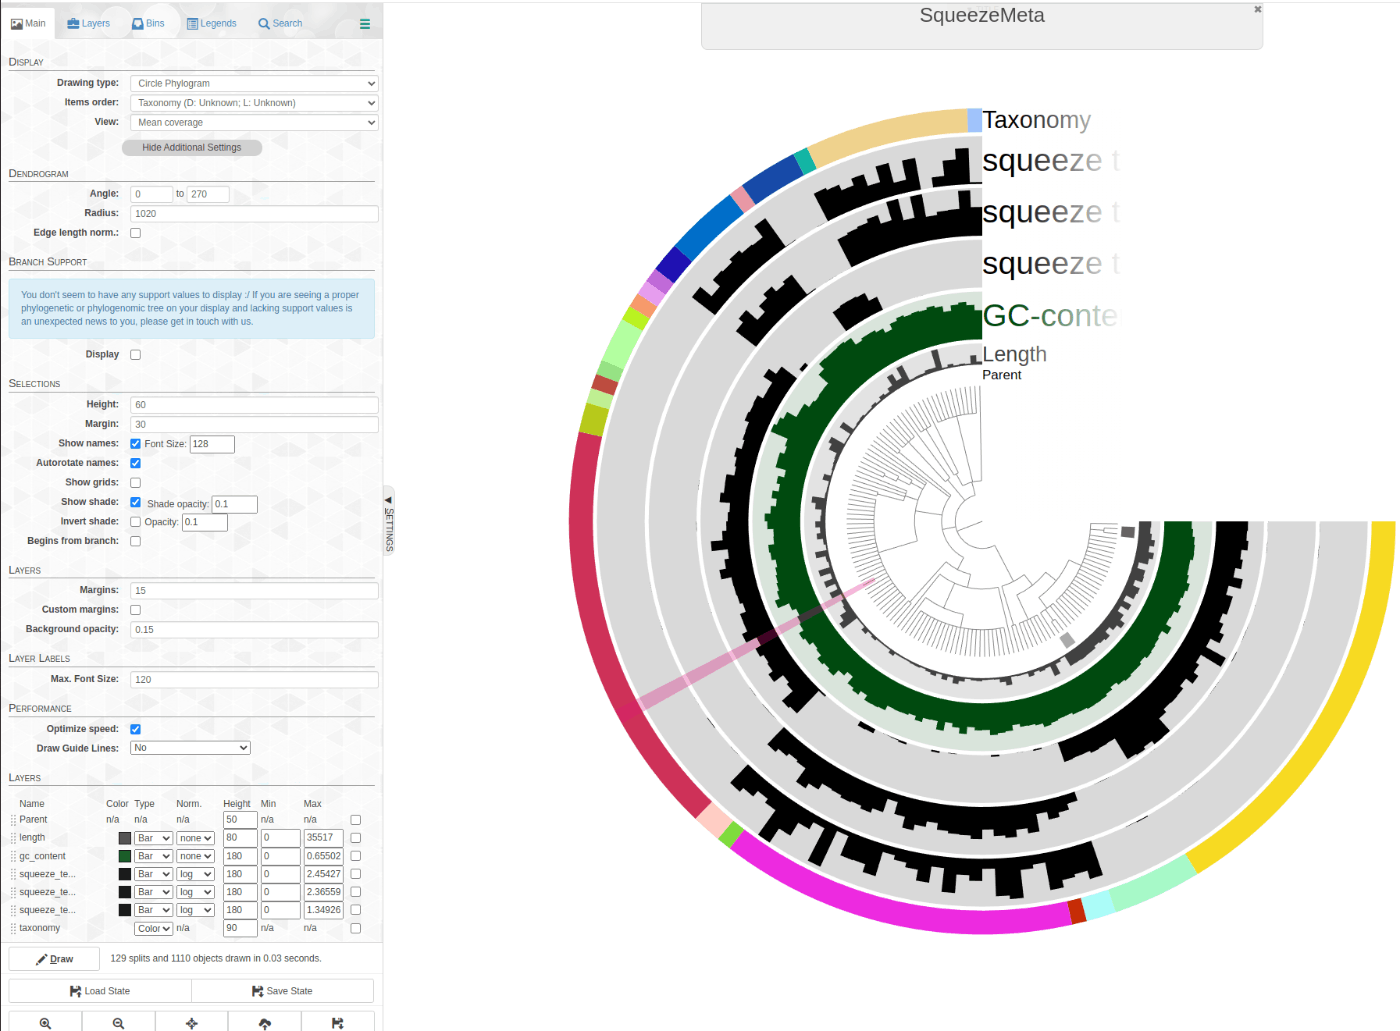Click the zoom in magnifier icon
Screen dimensions: 1400x1031
[x=45, y=1023]
